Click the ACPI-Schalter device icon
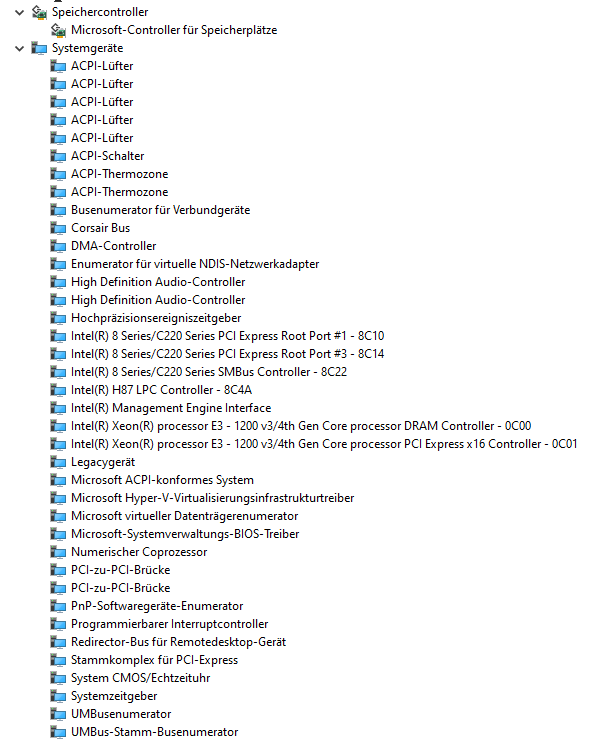Viewport: 614px width, 745px height. [x=58, y=156]
